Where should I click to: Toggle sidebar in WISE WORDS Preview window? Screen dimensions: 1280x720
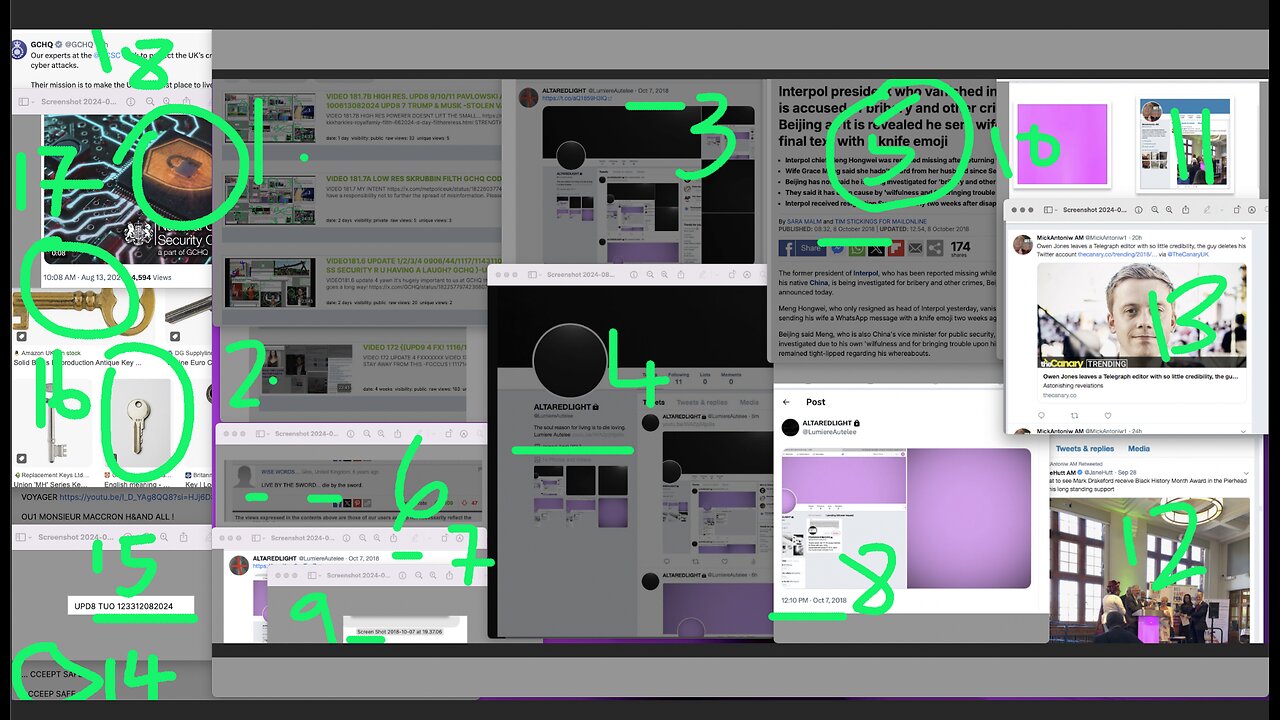click(x=260, y=434)
